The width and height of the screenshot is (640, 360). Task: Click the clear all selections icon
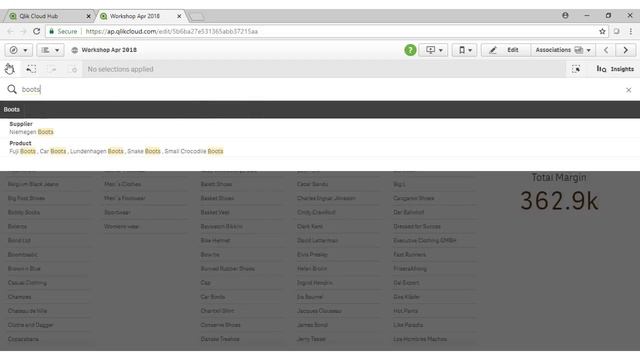pyautogui.click(x=74, y=69)
